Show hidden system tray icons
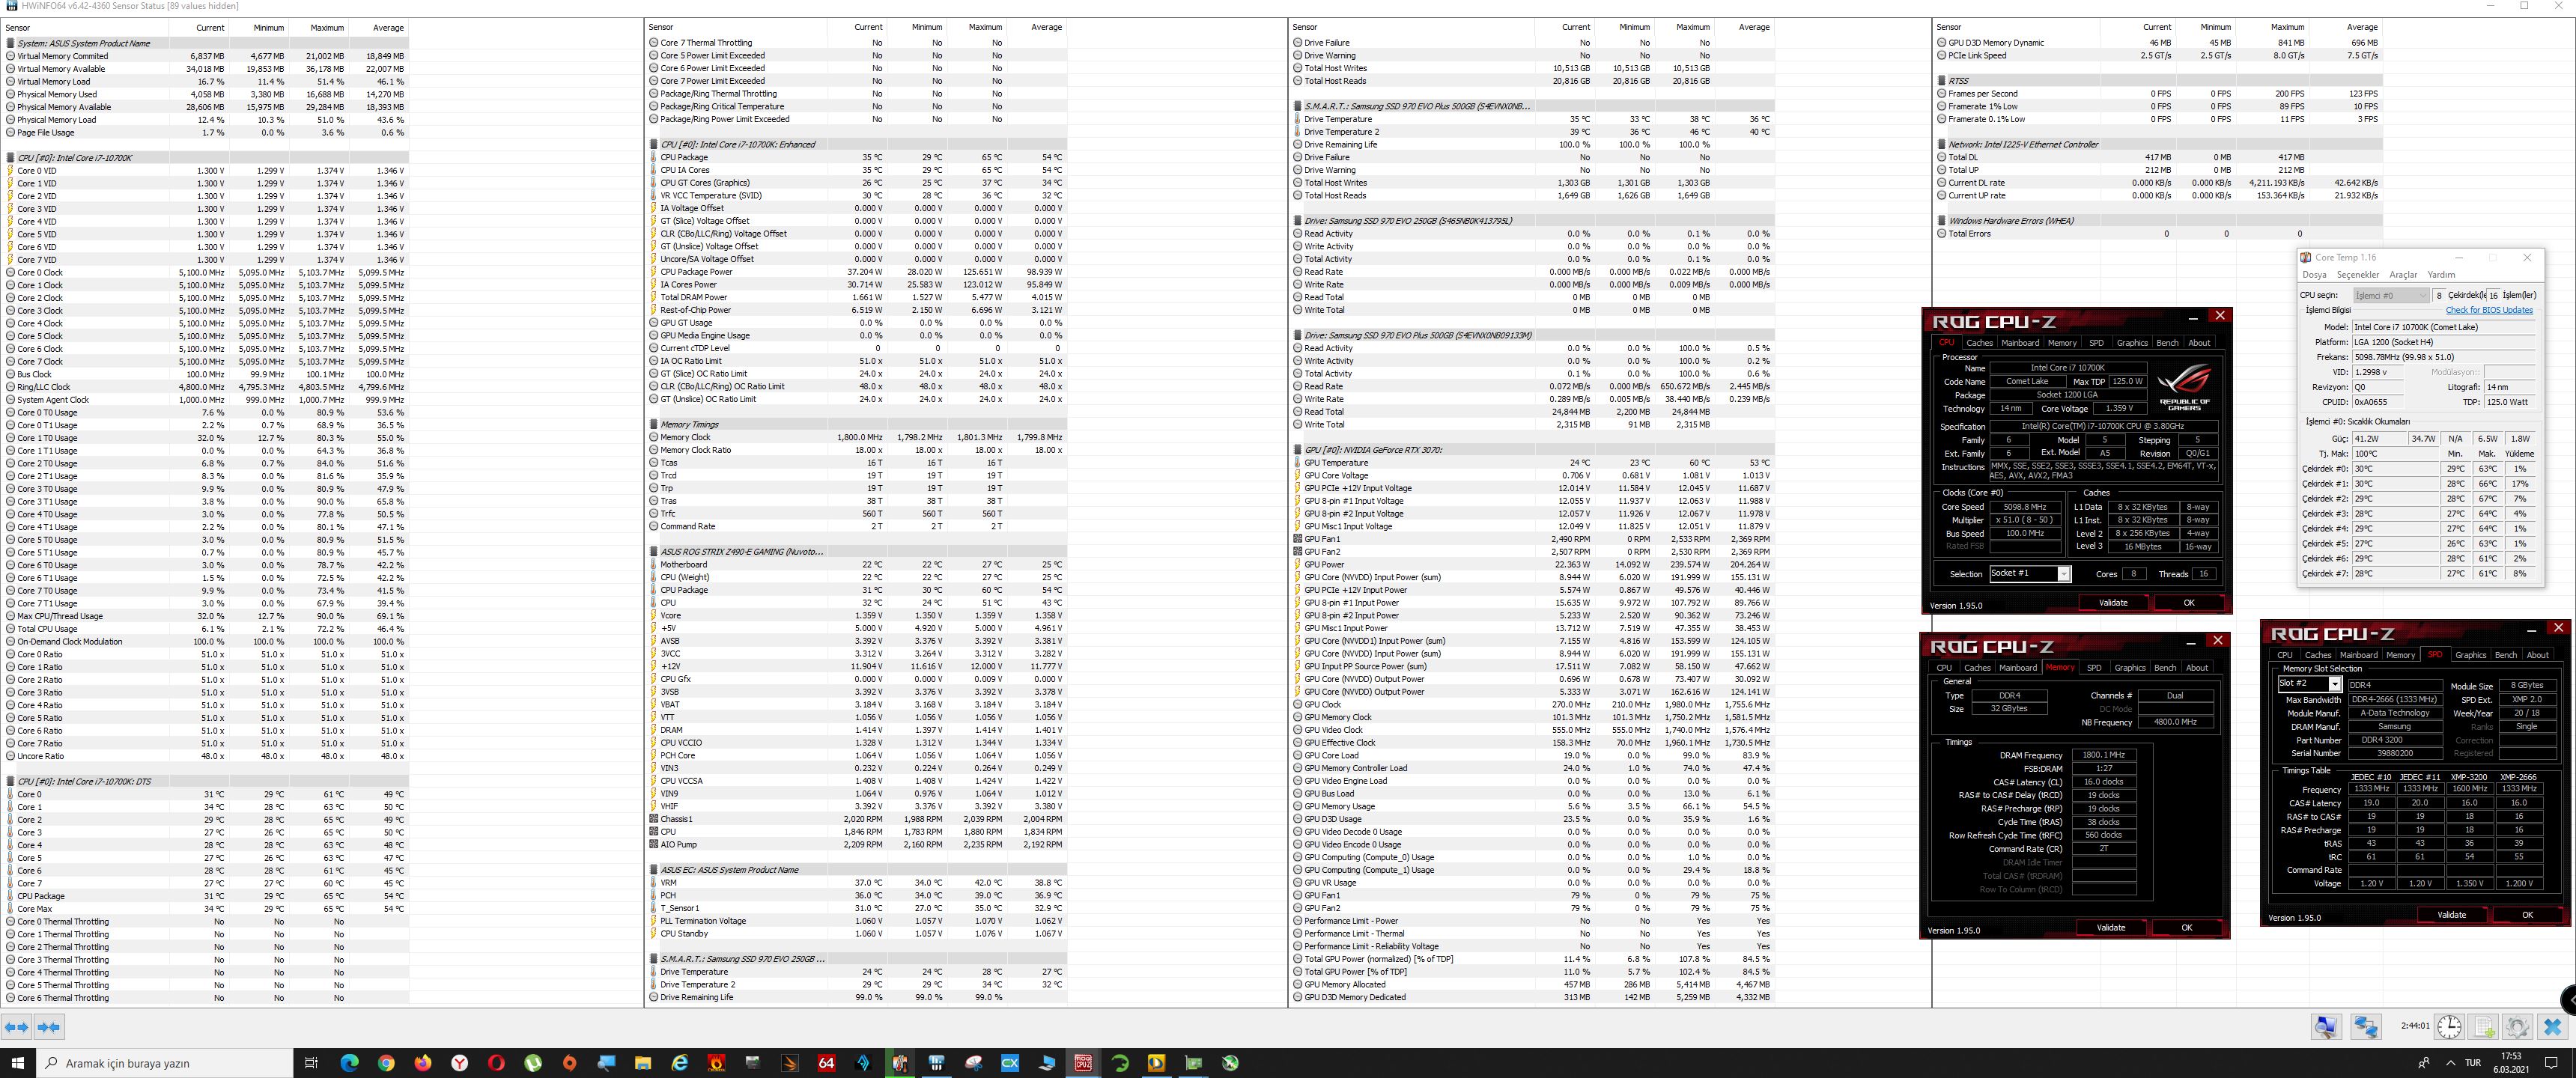 point(2450,1063)
